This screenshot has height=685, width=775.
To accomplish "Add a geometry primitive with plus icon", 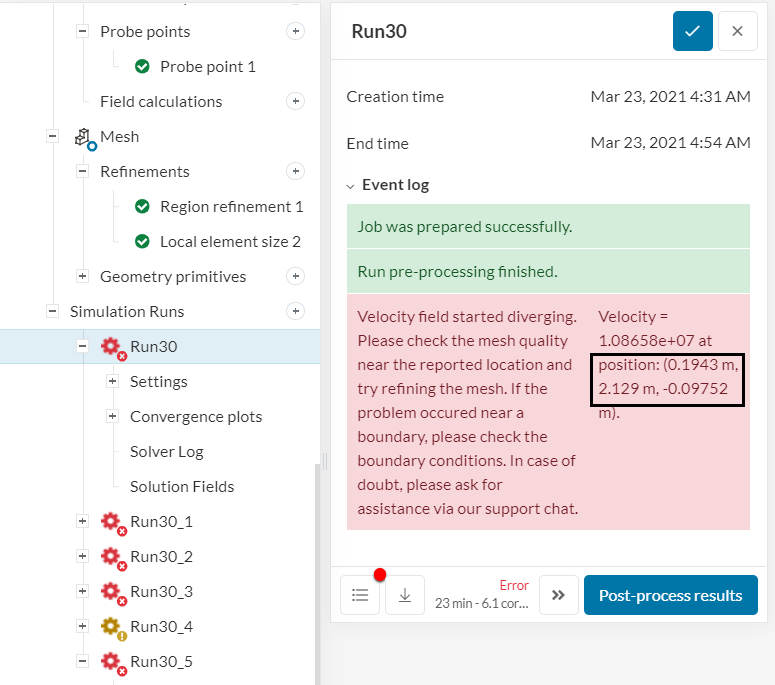I will tap(296, 276).
